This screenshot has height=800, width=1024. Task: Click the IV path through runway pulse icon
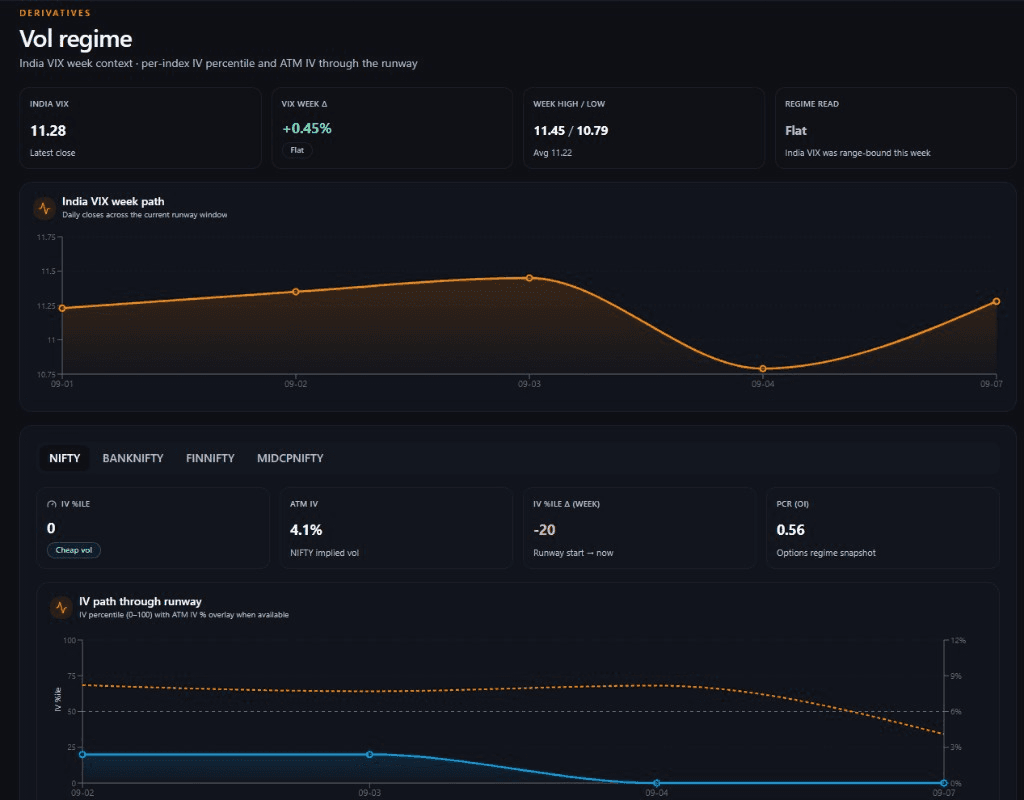point(61,607)
